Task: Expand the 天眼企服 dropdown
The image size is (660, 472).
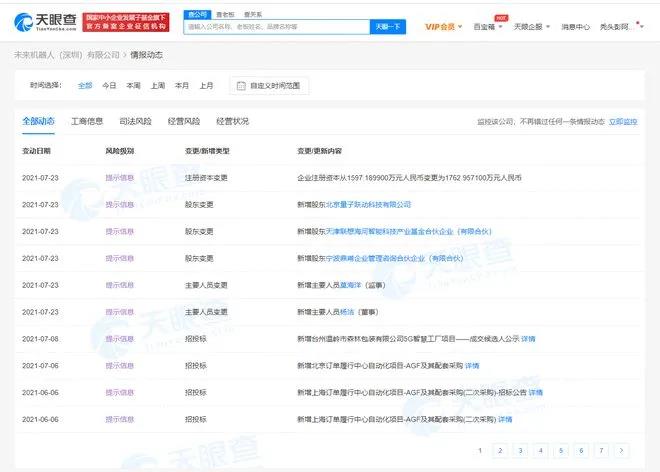Action: click(529, 26)
